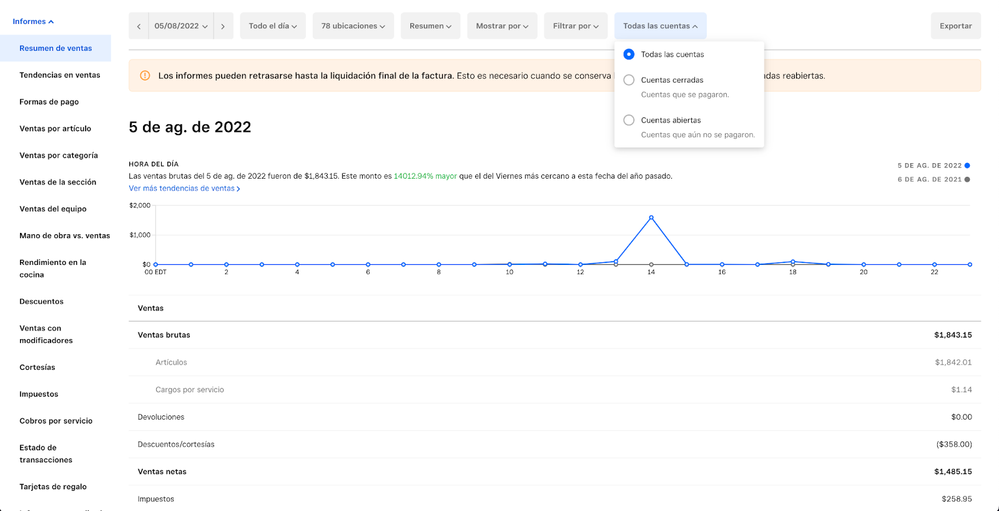Open the Mostrar por dropdown
The image size is (999, 511).
[502, 26]
